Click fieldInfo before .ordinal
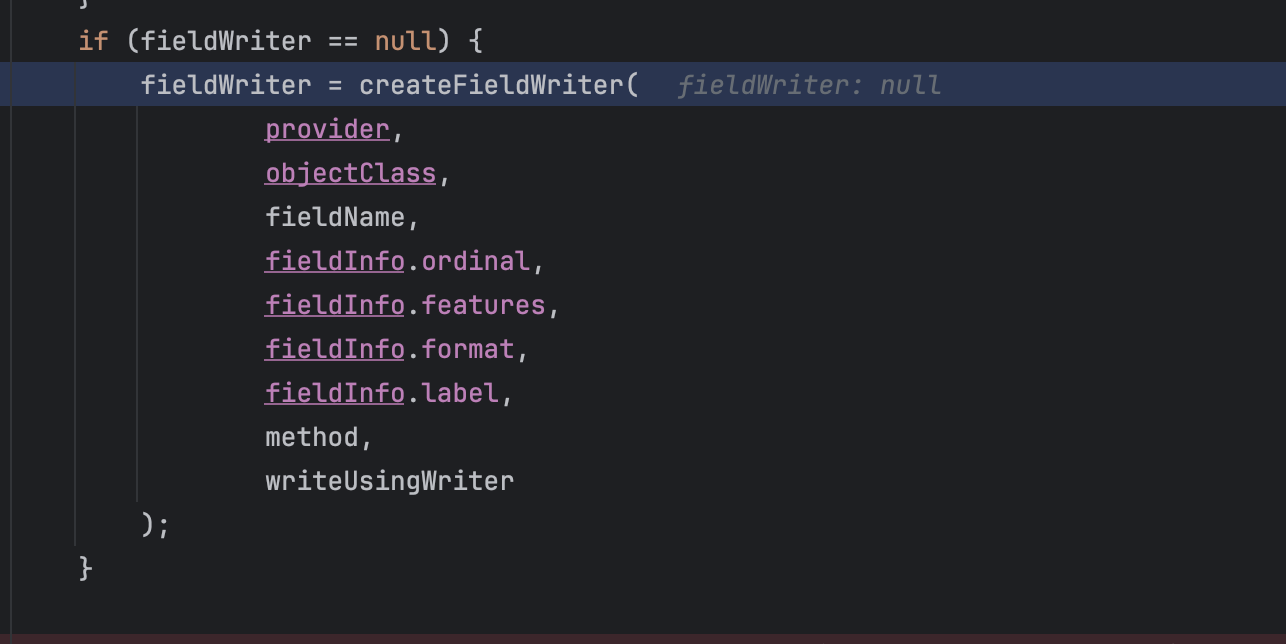Image resolution: width=1286 pixels, height=644 pixels. [x=334, y=262]
